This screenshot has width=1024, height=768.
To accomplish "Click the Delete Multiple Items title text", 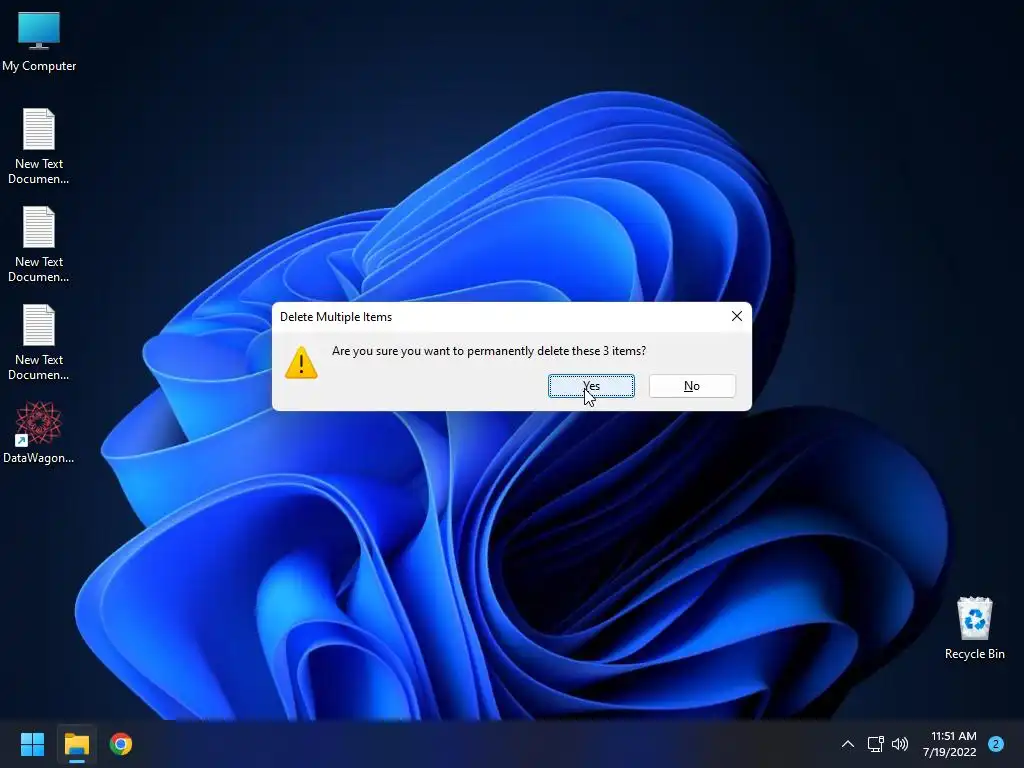I will point(336,317).
